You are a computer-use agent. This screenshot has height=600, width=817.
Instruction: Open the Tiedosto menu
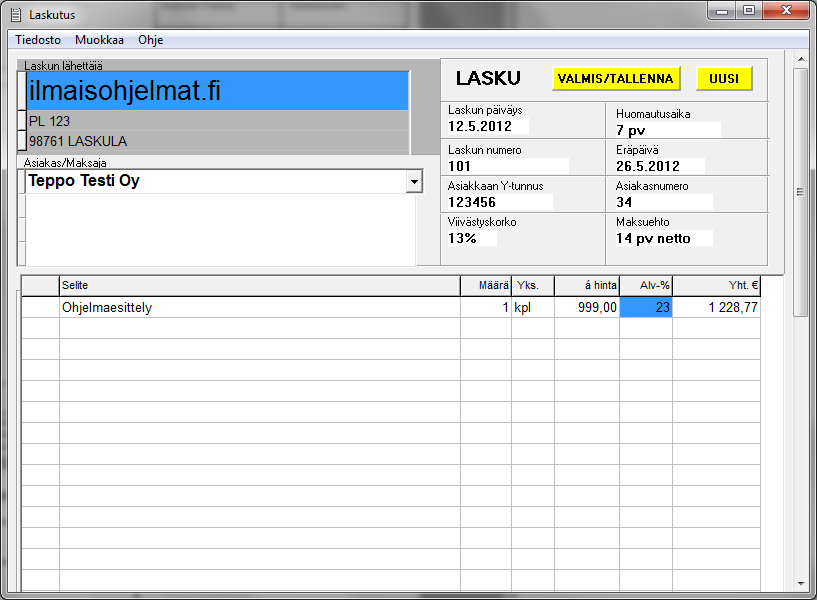38,40
